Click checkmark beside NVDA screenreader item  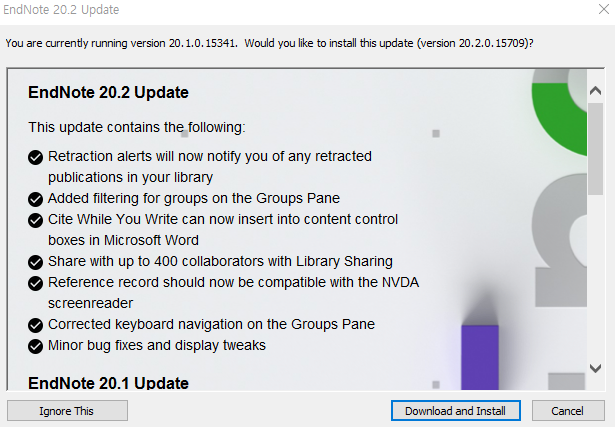tap(35, 283)
